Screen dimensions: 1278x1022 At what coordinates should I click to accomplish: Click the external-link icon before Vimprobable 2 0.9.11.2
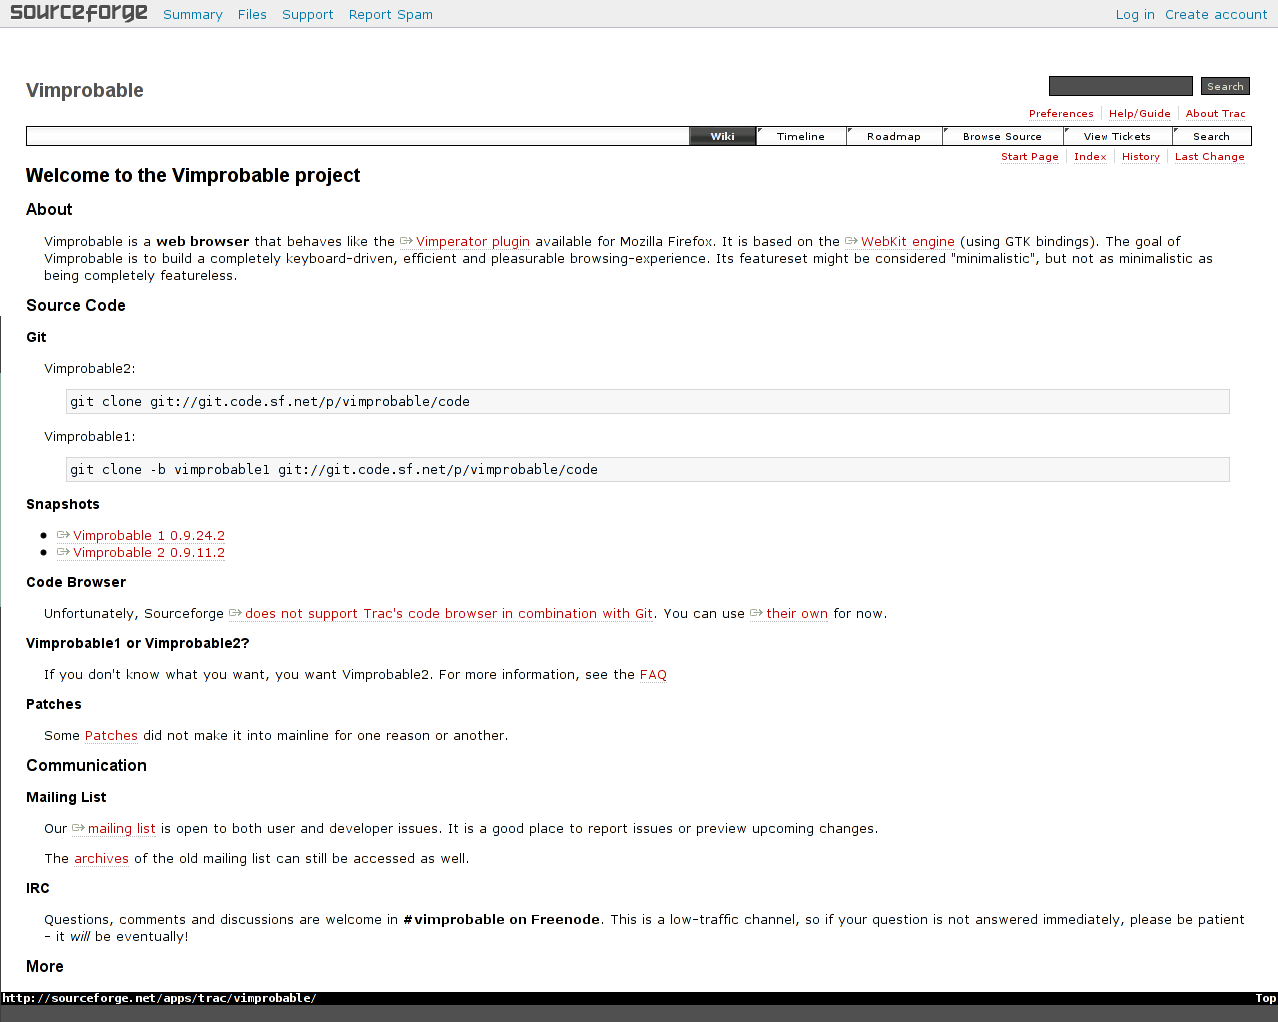tap(63, 552)
